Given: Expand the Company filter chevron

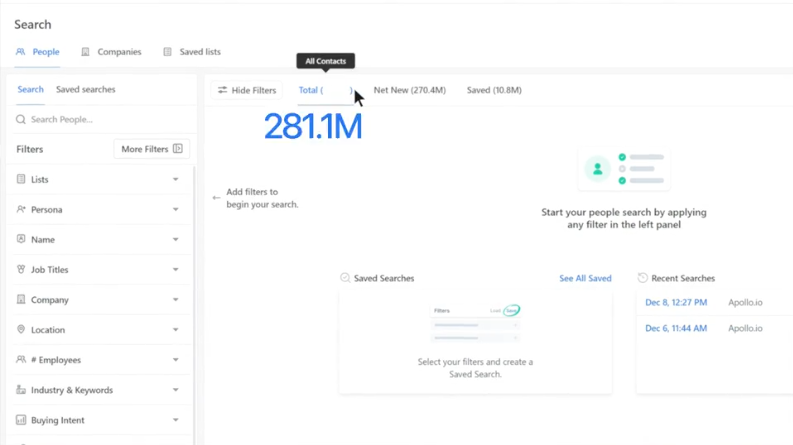Looking at the screenshot, I should click(x=175, y=299).
